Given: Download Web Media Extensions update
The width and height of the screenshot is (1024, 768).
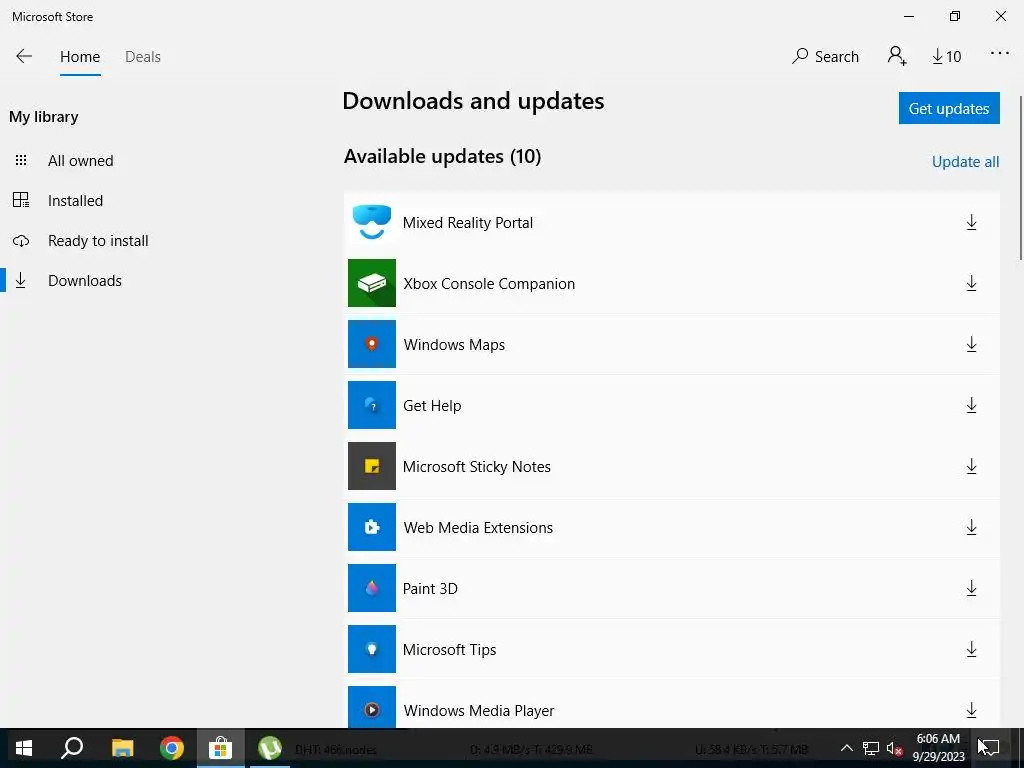Looking at the screenshot, I should click(x=971, y=527).
